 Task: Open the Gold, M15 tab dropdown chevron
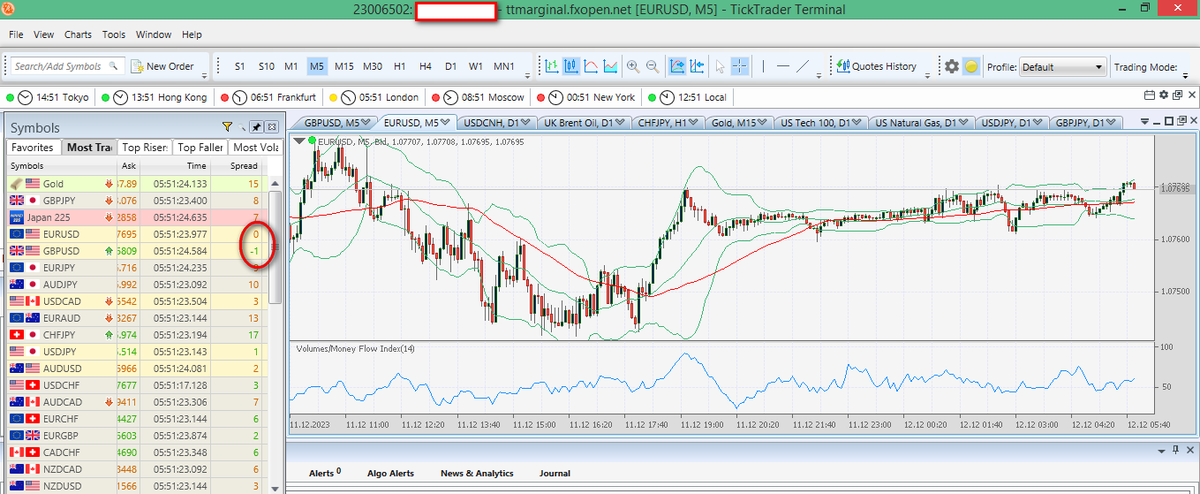coord(763,122)
